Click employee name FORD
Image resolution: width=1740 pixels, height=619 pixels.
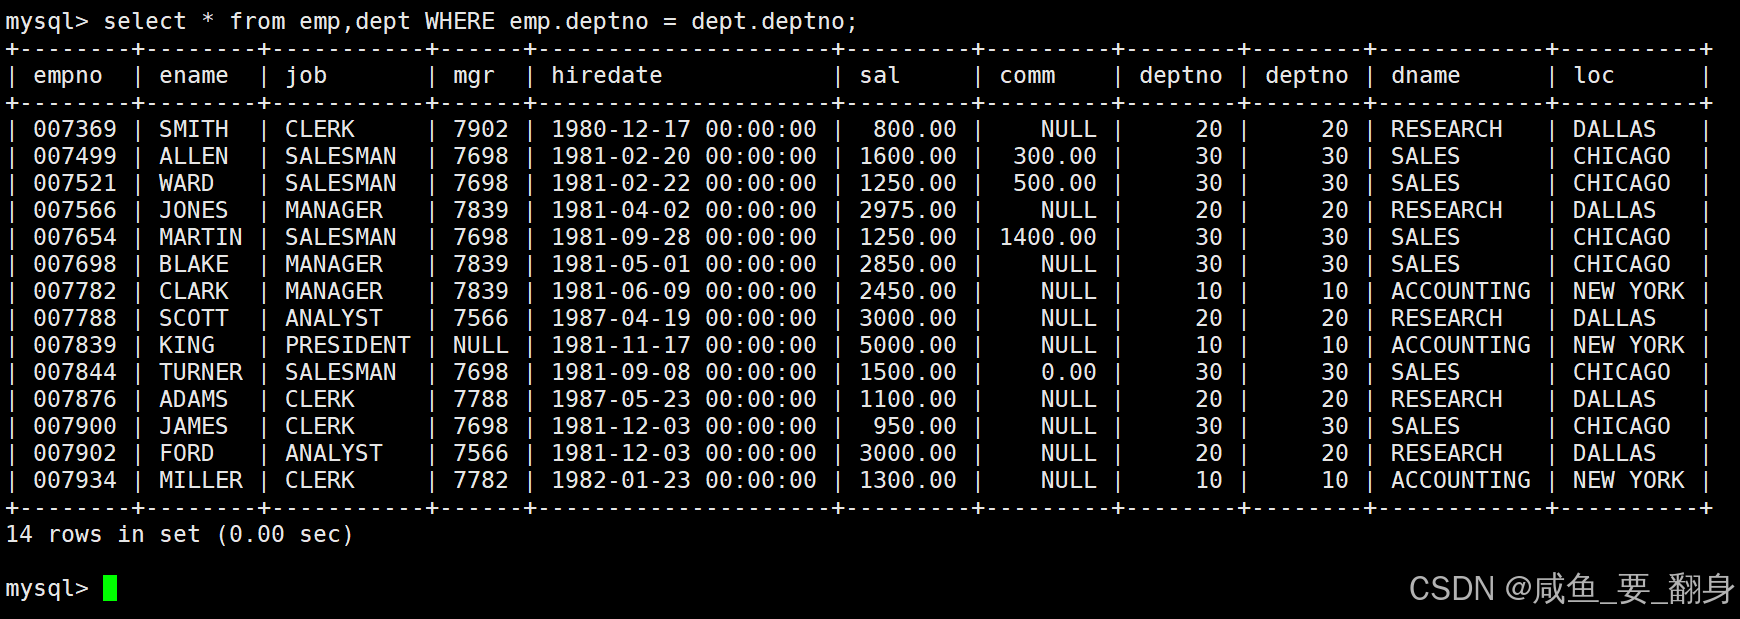click(187, 453)
